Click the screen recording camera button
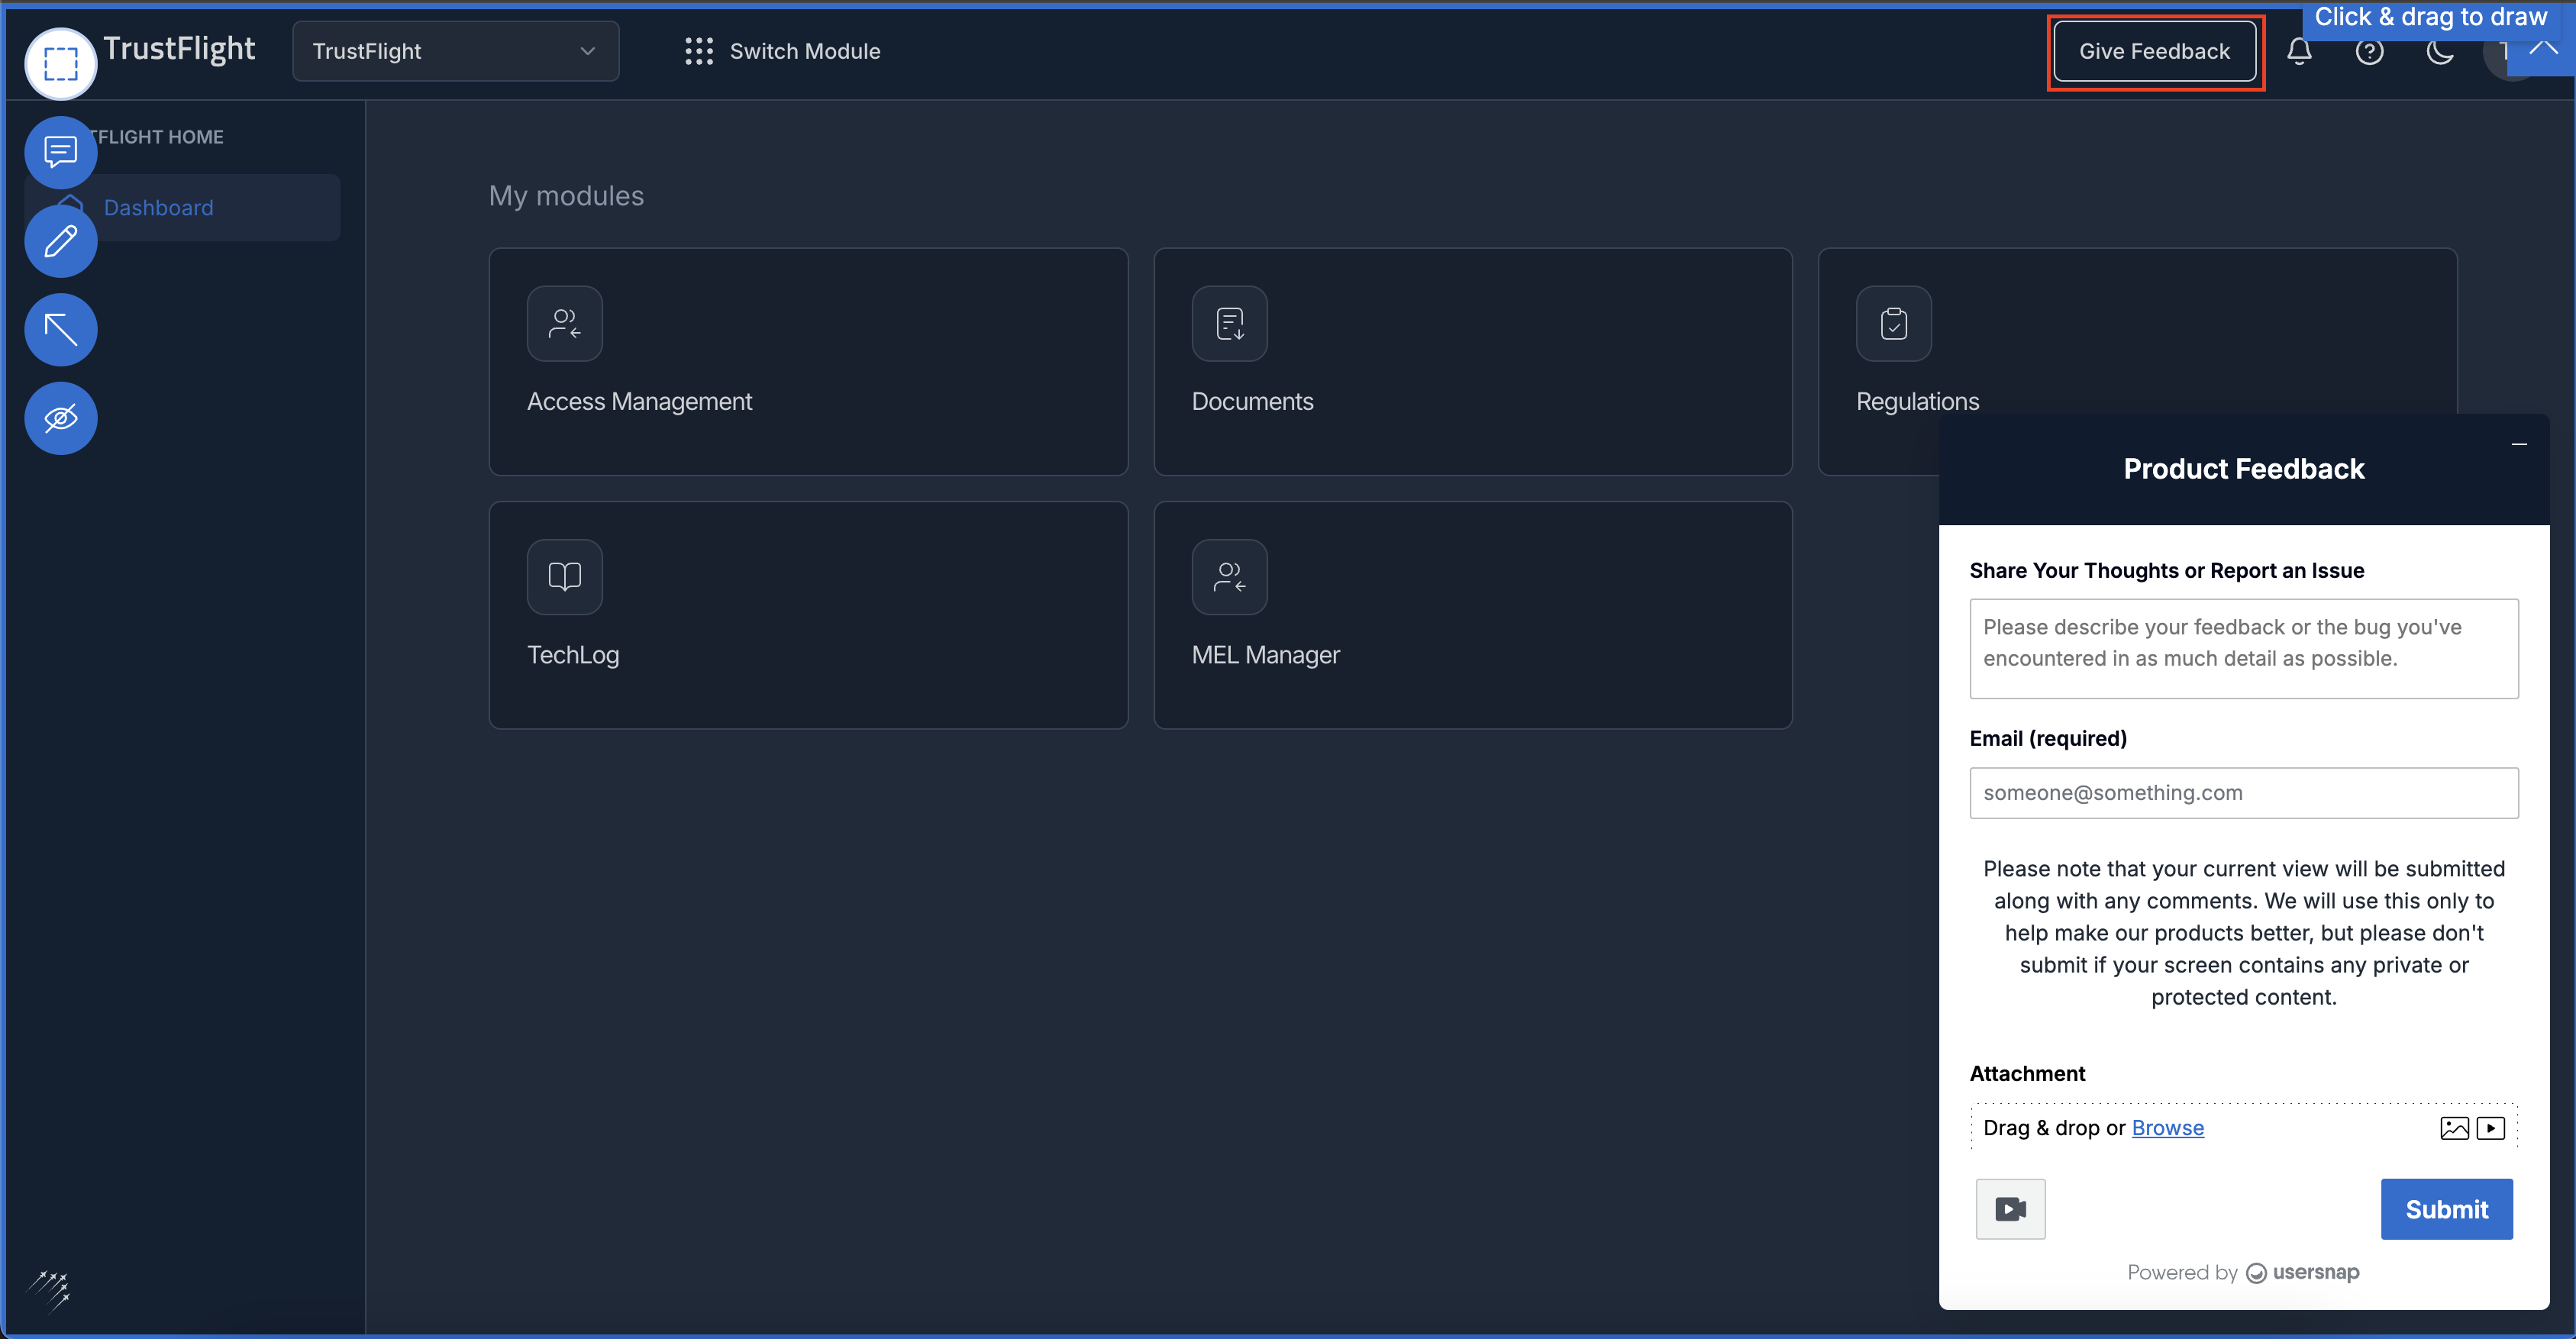 [2010, 1209]
